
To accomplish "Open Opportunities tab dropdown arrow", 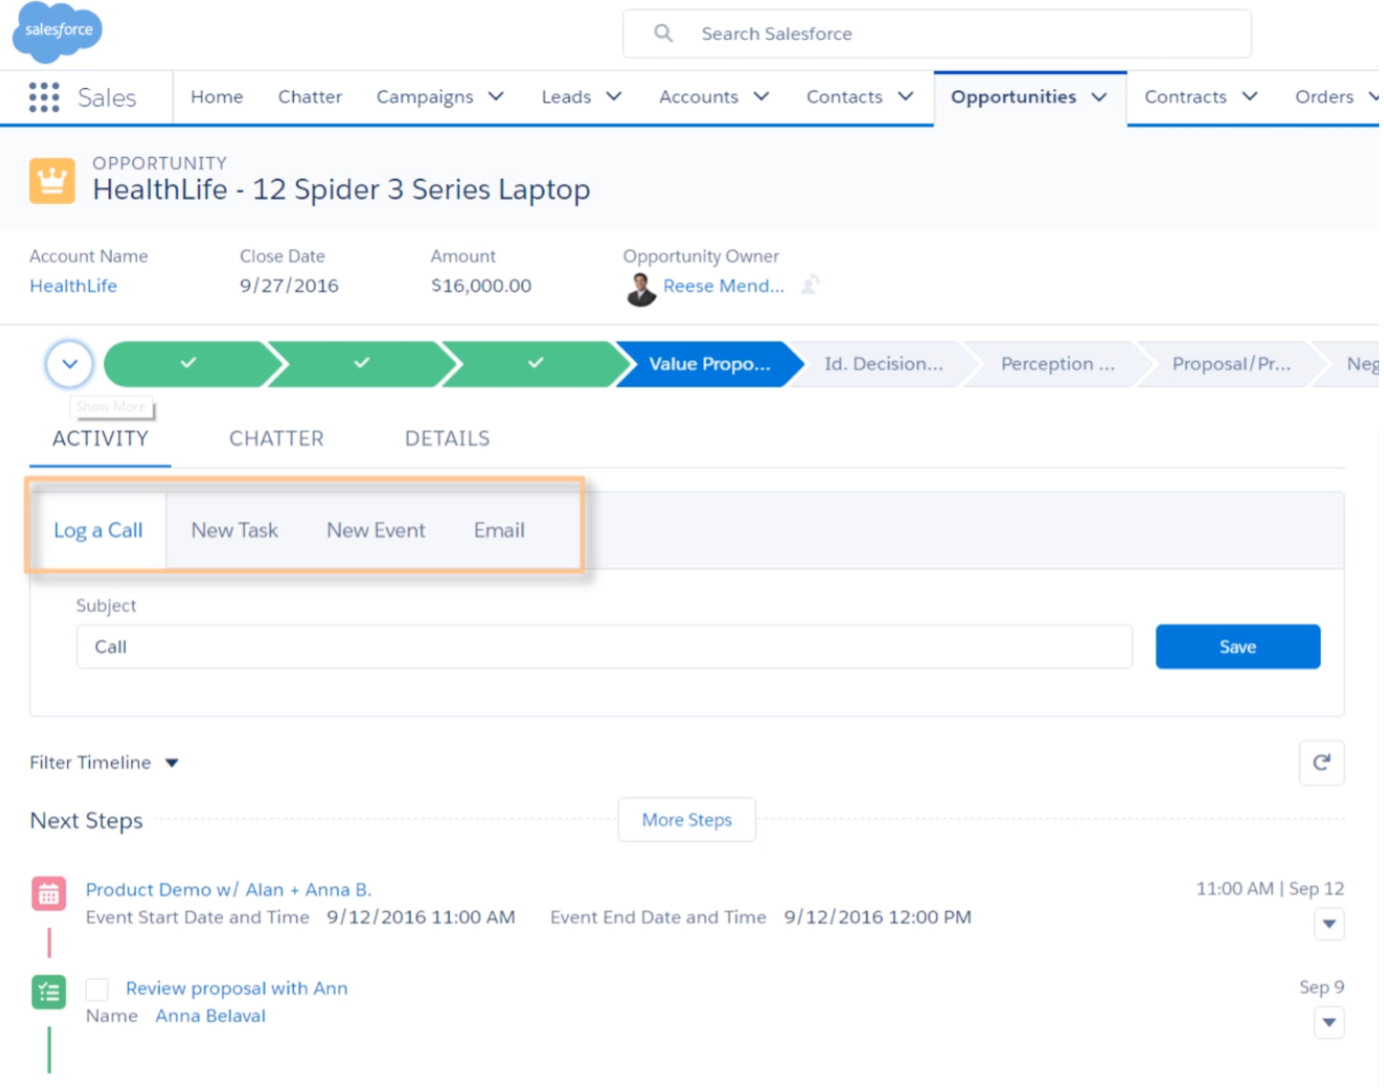I will (1099, 97).
